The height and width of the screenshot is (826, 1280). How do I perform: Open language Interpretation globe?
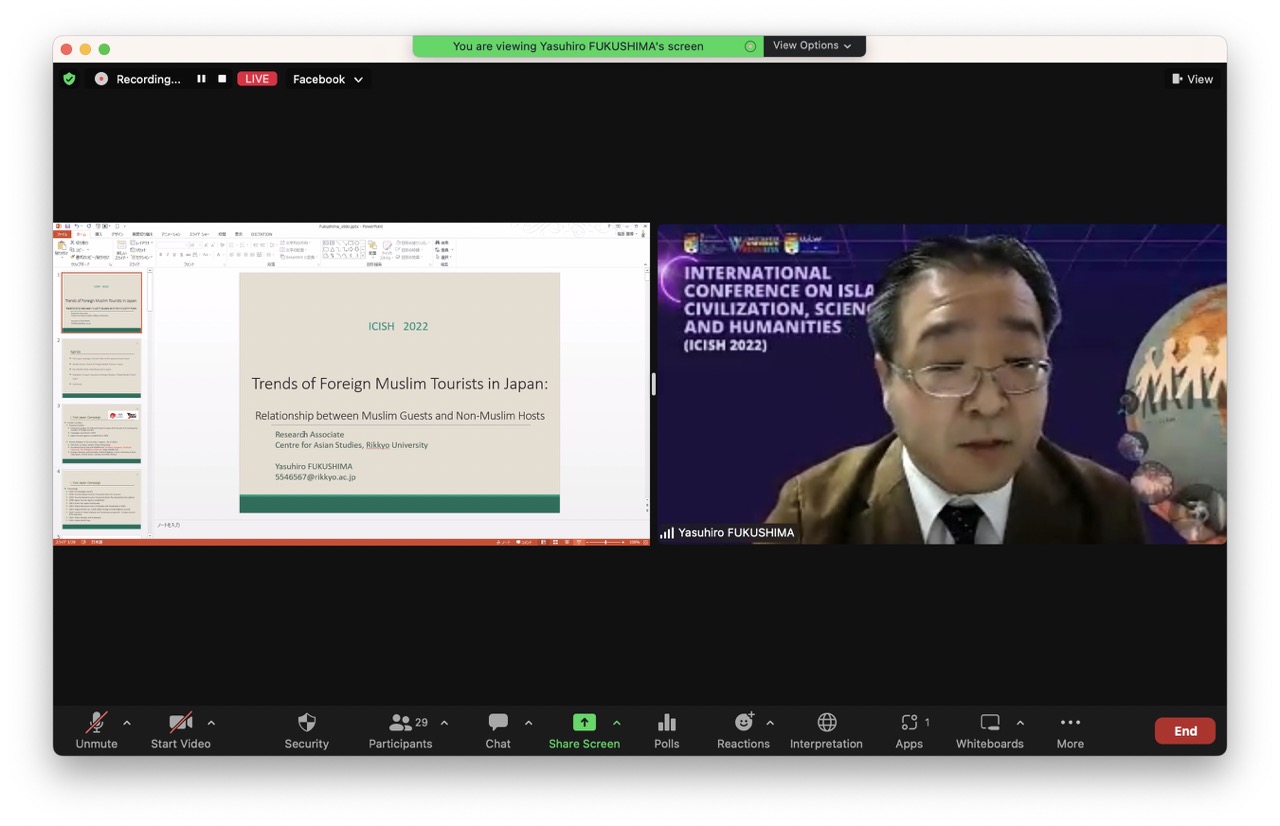(x=826, y=730)
